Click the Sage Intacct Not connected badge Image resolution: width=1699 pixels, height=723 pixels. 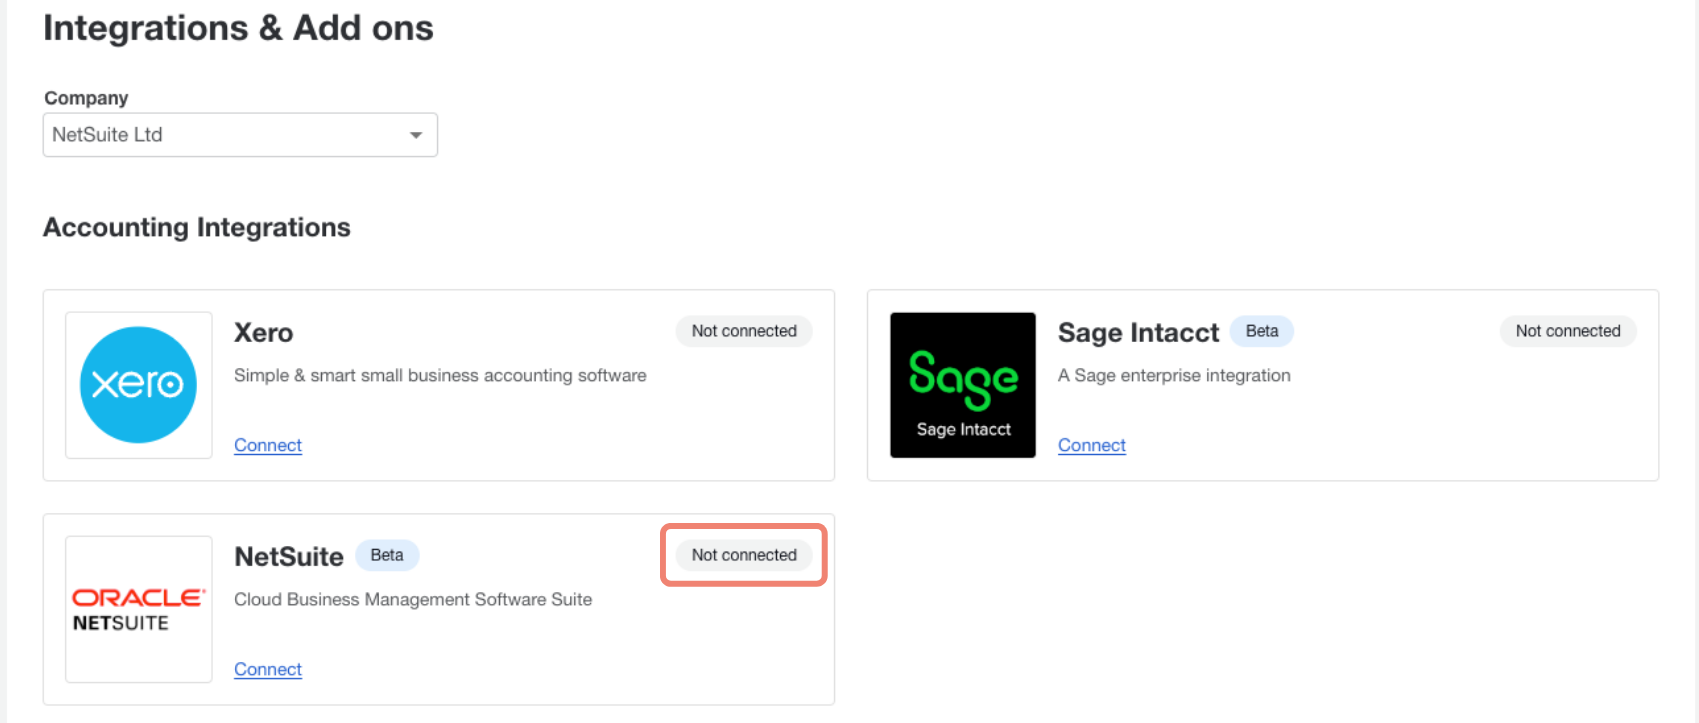tap(1568, 331)
